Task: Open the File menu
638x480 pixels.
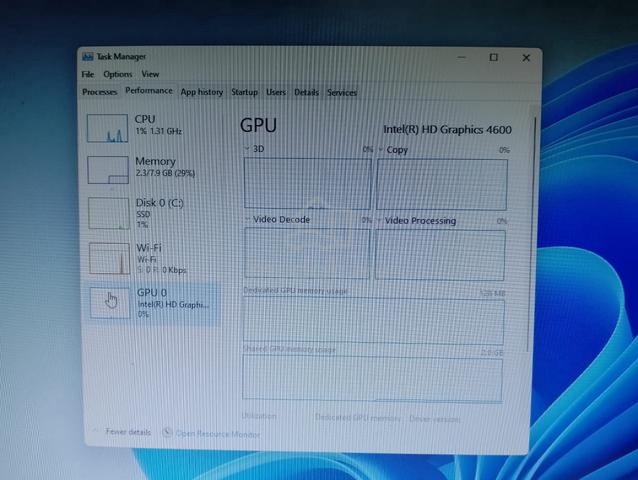Action: point(87,74)
